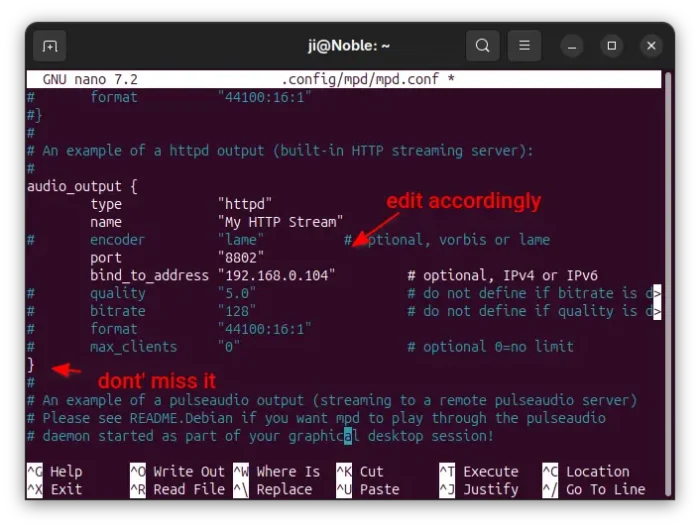
Task: Click the terminal search magnifier icon
Action: [482, 46]
